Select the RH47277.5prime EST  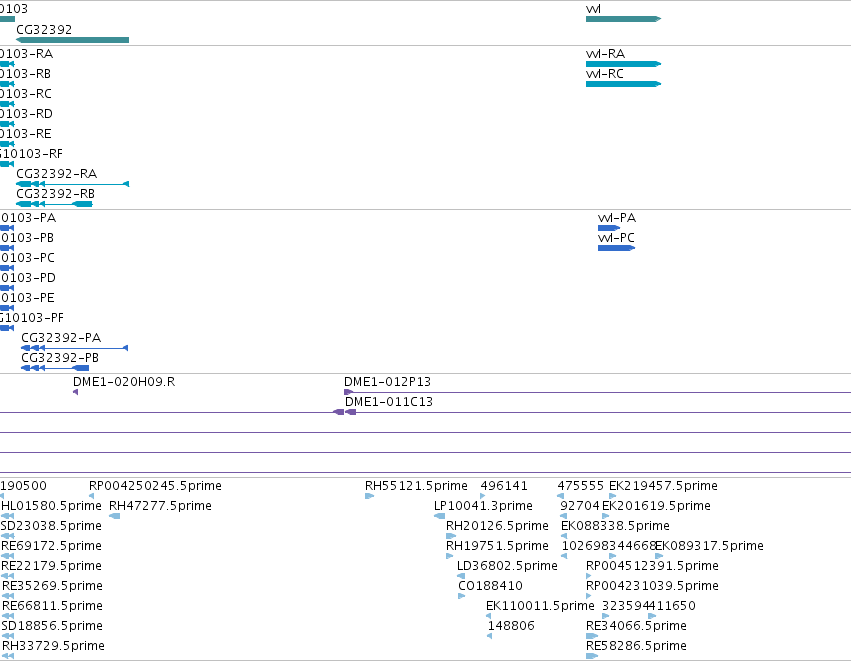click(115, 516)
